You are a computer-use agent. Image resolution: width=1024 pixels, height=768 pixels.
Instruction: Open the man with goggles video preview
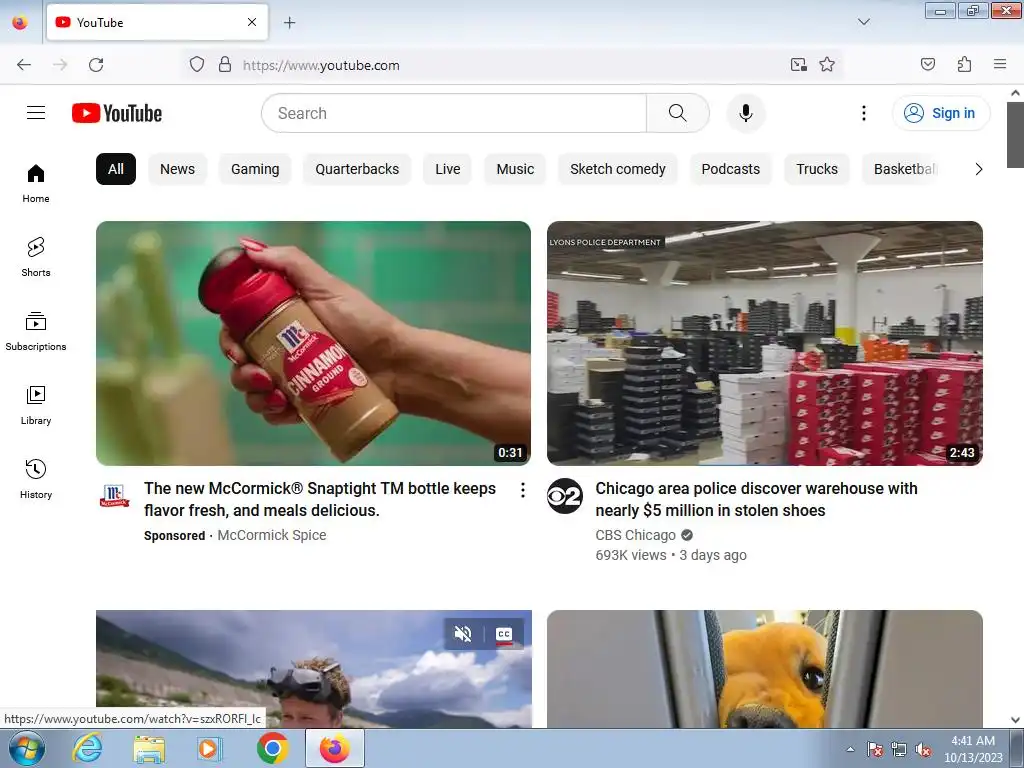pyautogui.click(x=313, y=669)
